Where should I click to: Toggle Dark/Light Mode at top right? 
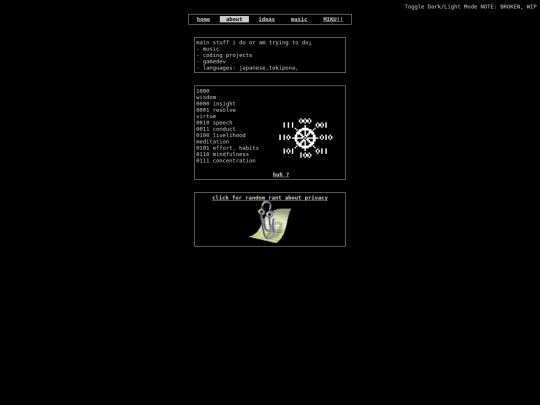(x=470, y=7)
